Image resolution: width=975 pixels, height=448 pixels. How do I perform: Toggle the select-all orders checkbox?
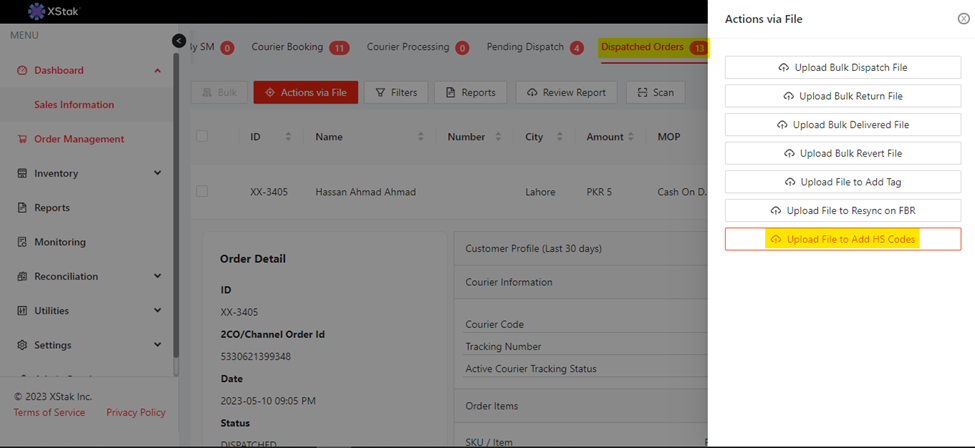pyautogui.click(x=202, y=136)
